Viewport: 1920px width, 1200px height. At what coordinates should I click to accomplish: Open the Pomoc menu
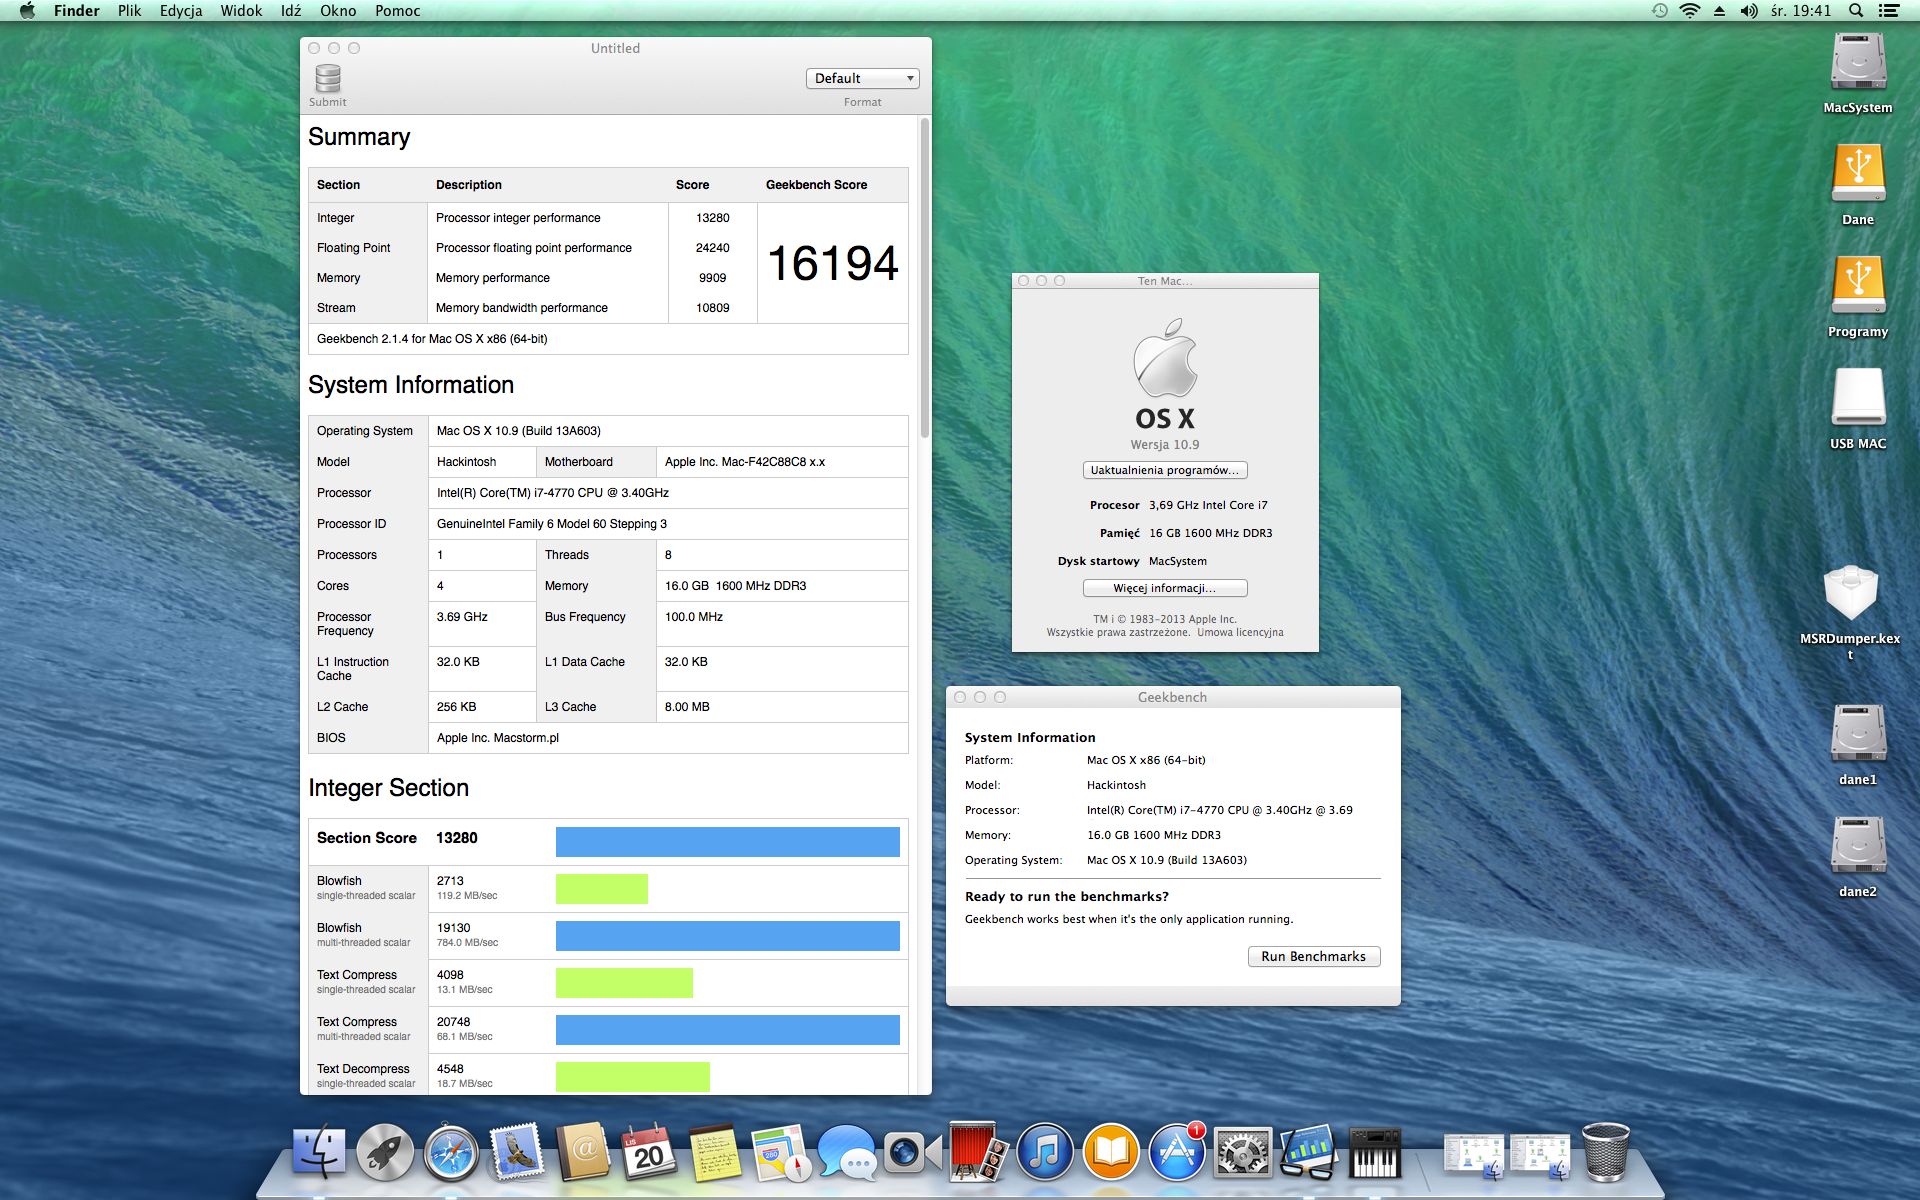[397, 11]
